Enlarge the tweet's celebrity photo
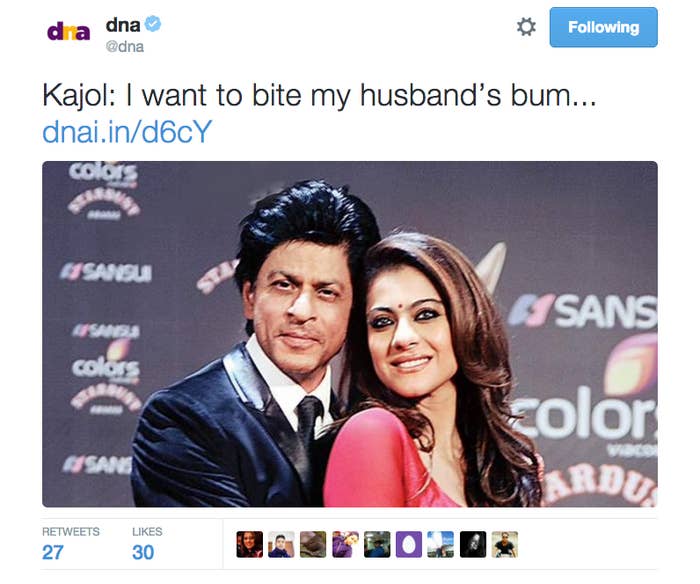 click(350, 334)
